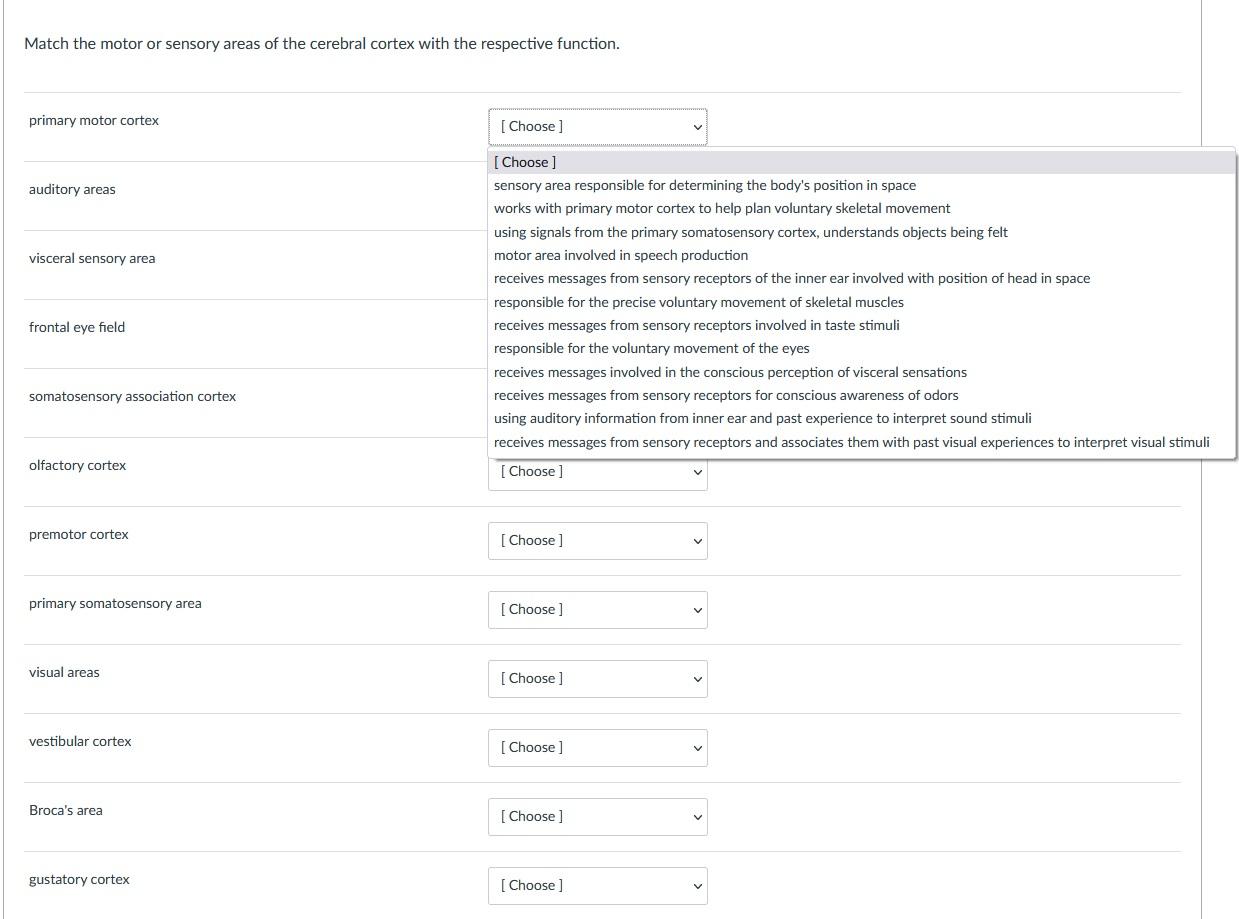Open the gustatory cortex dropdown

pos(597,886)
